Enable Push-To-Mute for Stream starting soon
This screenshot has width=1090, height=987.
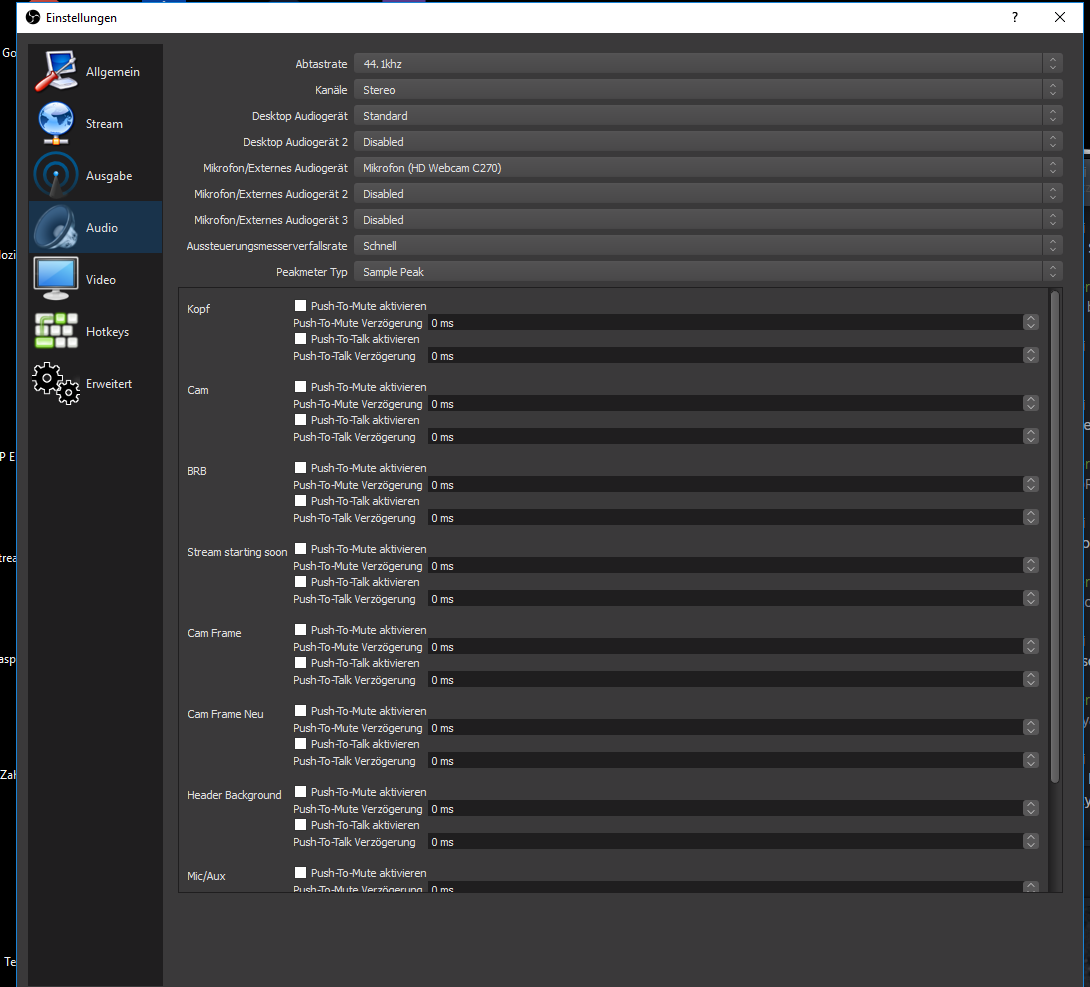(x=300, y=548)
